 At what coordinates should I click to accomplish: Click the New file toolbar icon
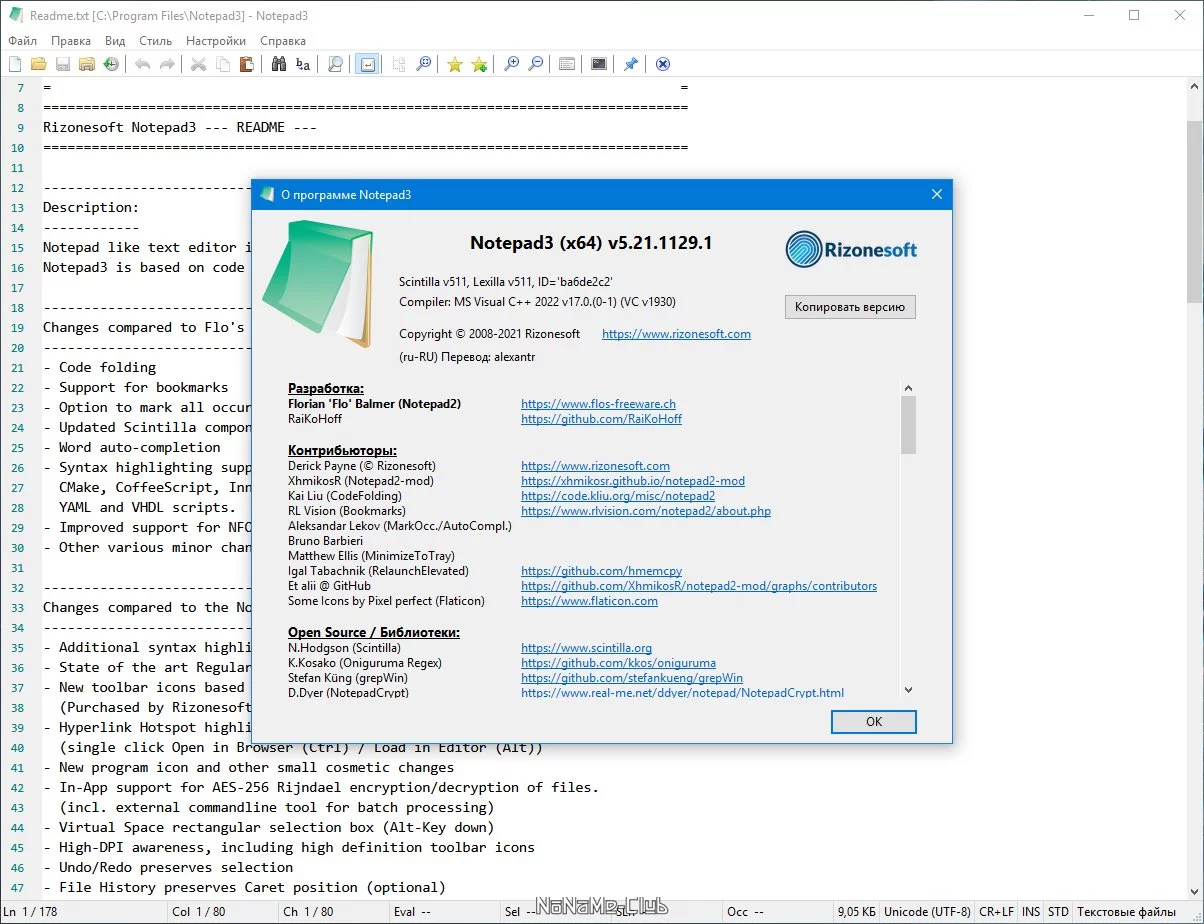[x=15, y=64]
